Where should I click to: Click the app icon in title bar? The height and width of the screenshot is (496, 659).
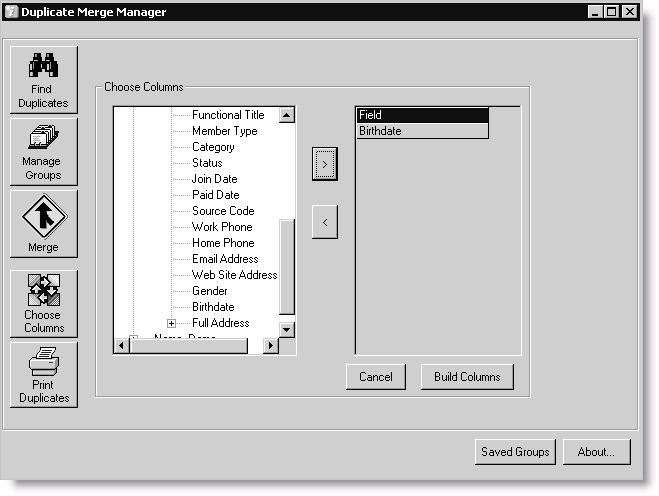(x=11, y=11)
